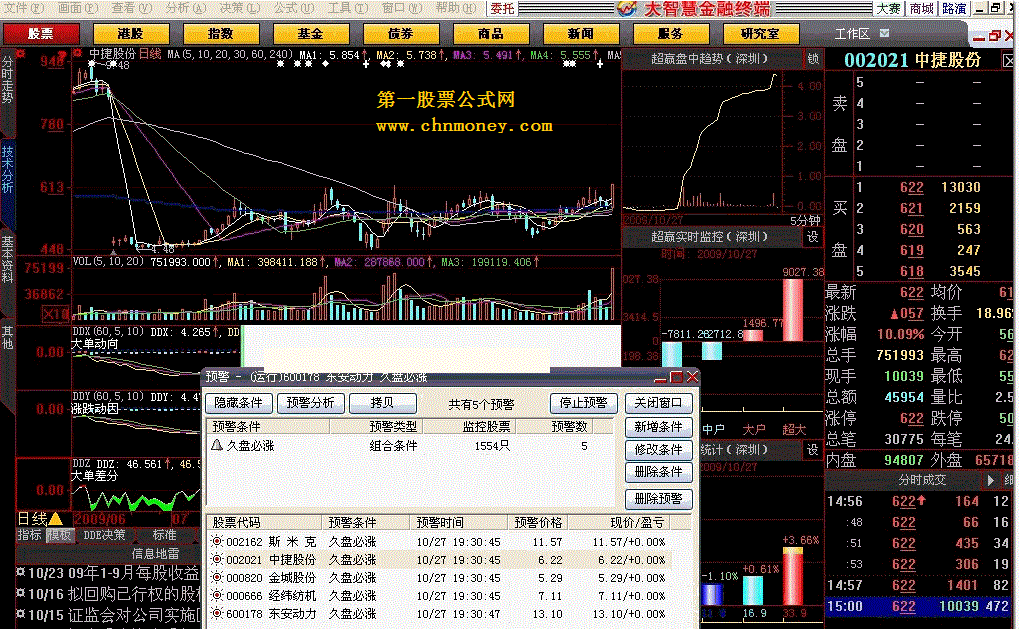
Task: Open the 窗口 menu
Action: tap(401, 8)
